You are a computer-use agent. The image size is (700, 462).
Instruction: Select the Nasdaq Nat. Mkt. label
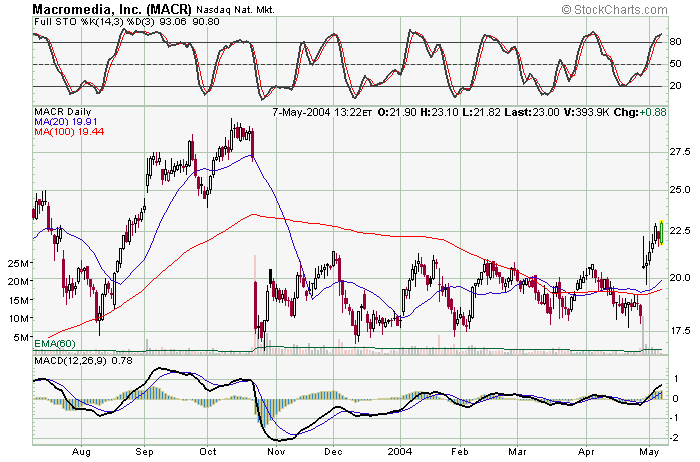235,9
